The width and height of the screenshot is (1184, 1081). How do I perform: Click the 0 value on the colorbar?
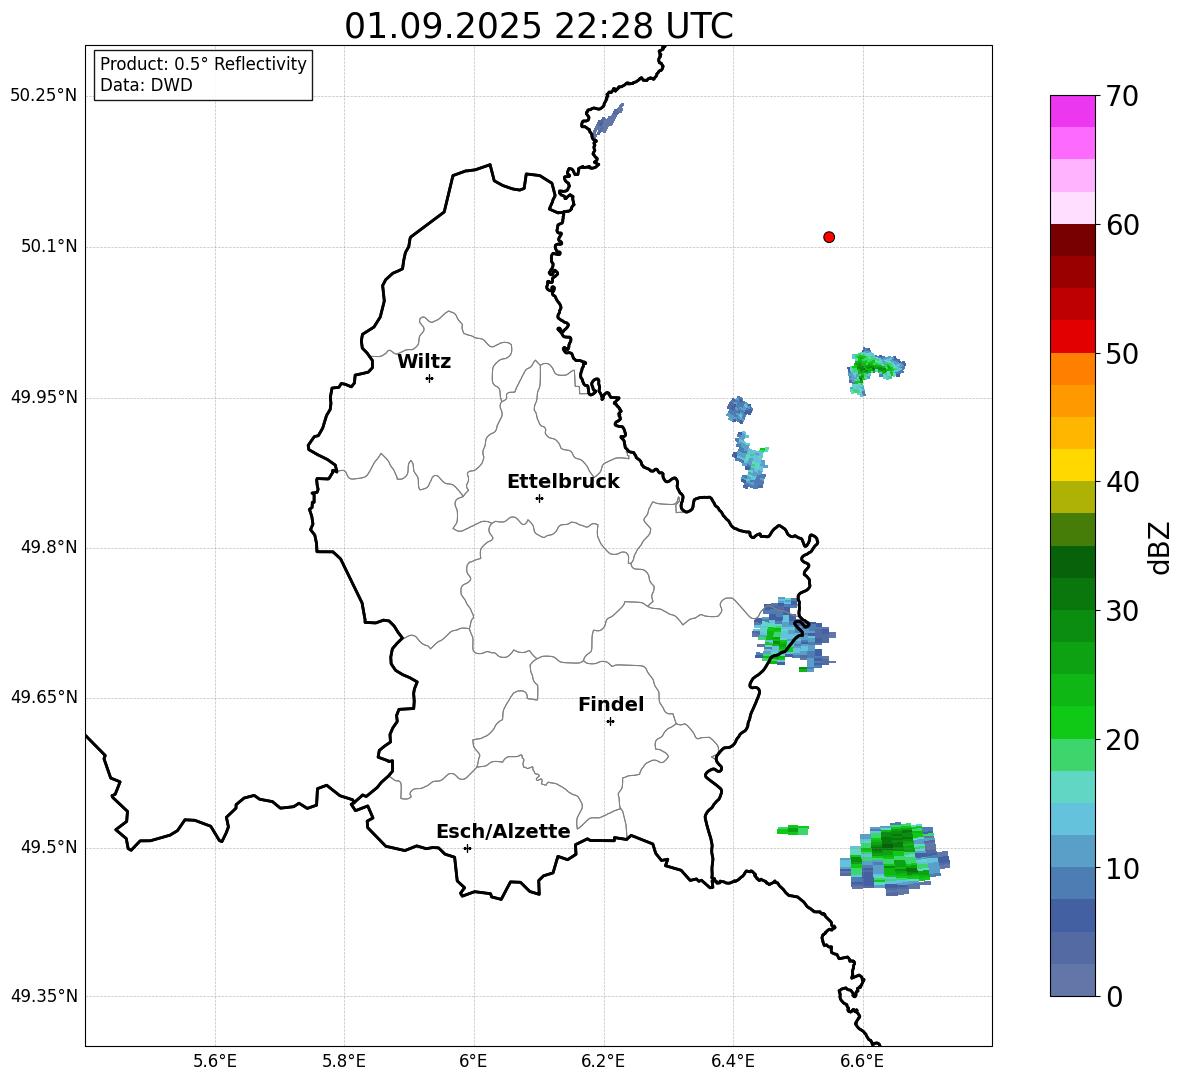1114,997
